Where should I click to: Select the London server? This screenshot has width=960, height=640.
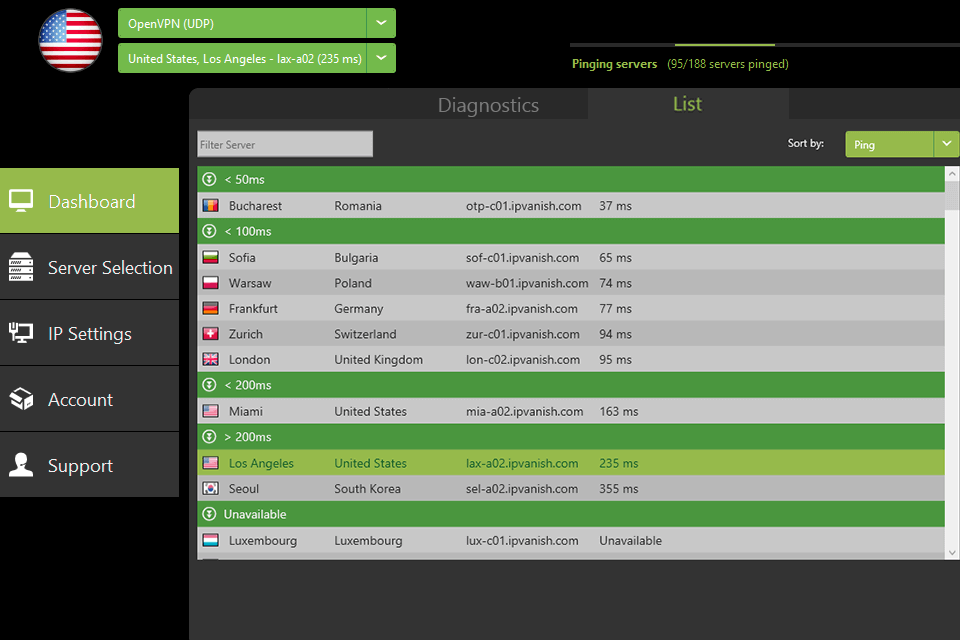[571, 360]
